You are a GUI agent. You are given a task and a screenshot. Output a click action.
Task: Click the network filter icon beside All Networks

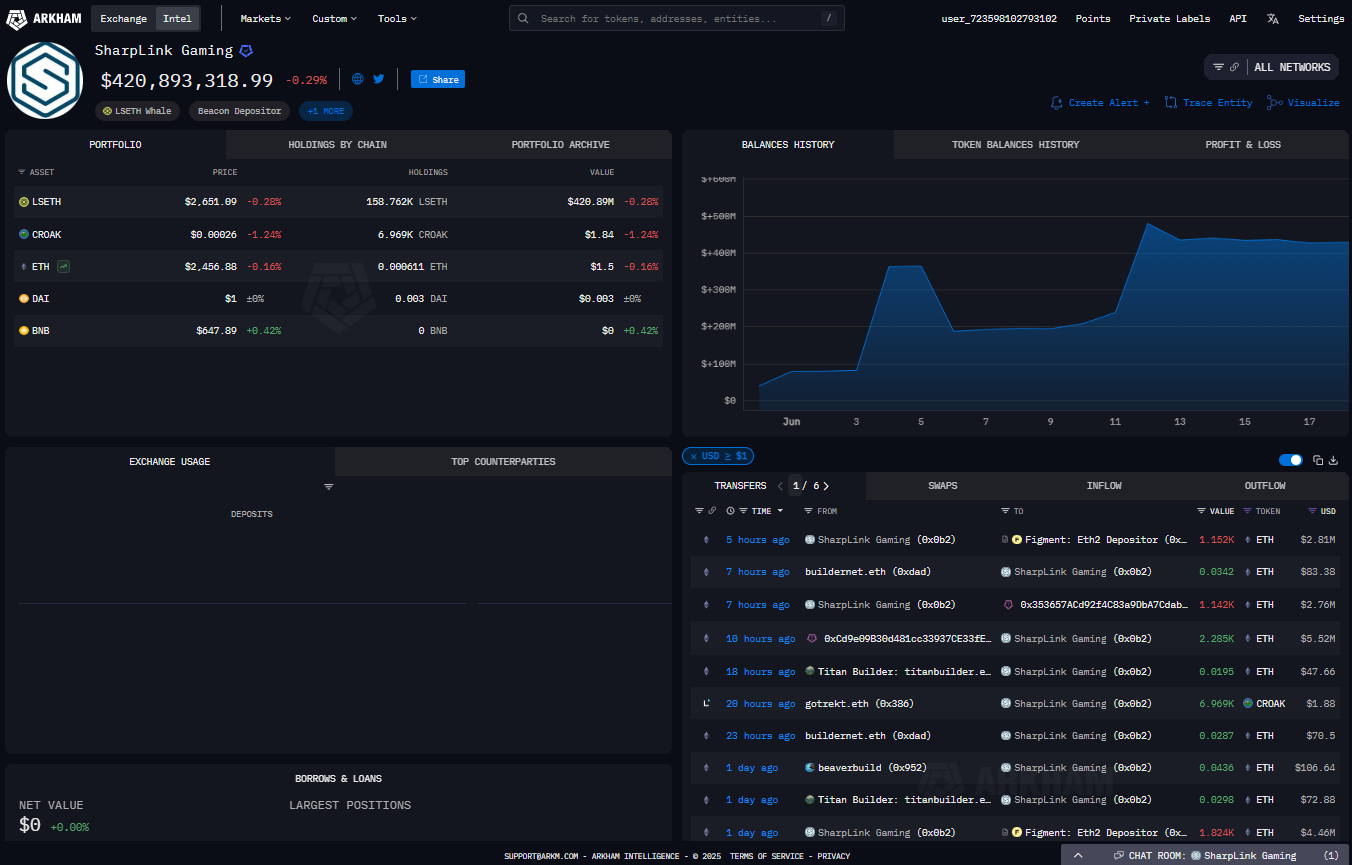1218,67
